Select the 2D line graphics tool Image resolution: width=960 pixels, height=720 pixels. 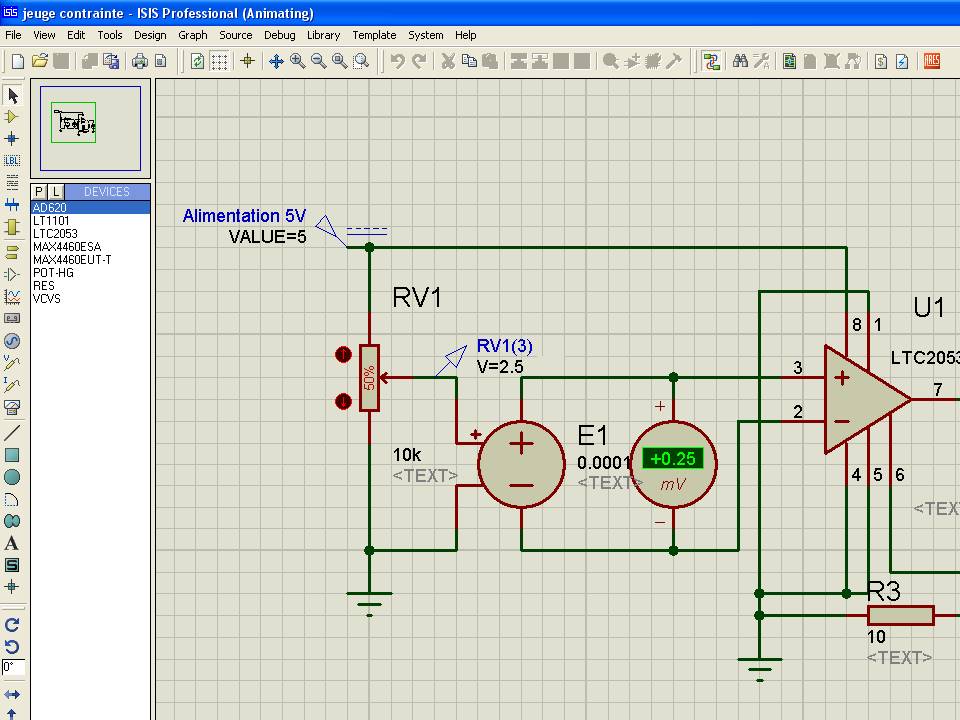point(12,433)
